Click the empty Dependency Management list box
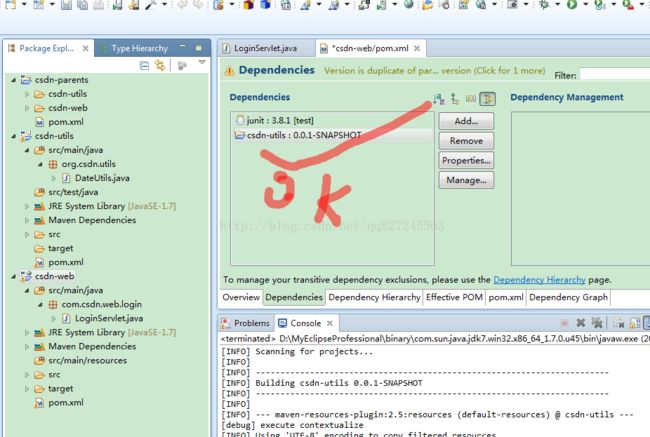The height and width of the screenshot is (437, 650). click(580, 189)
